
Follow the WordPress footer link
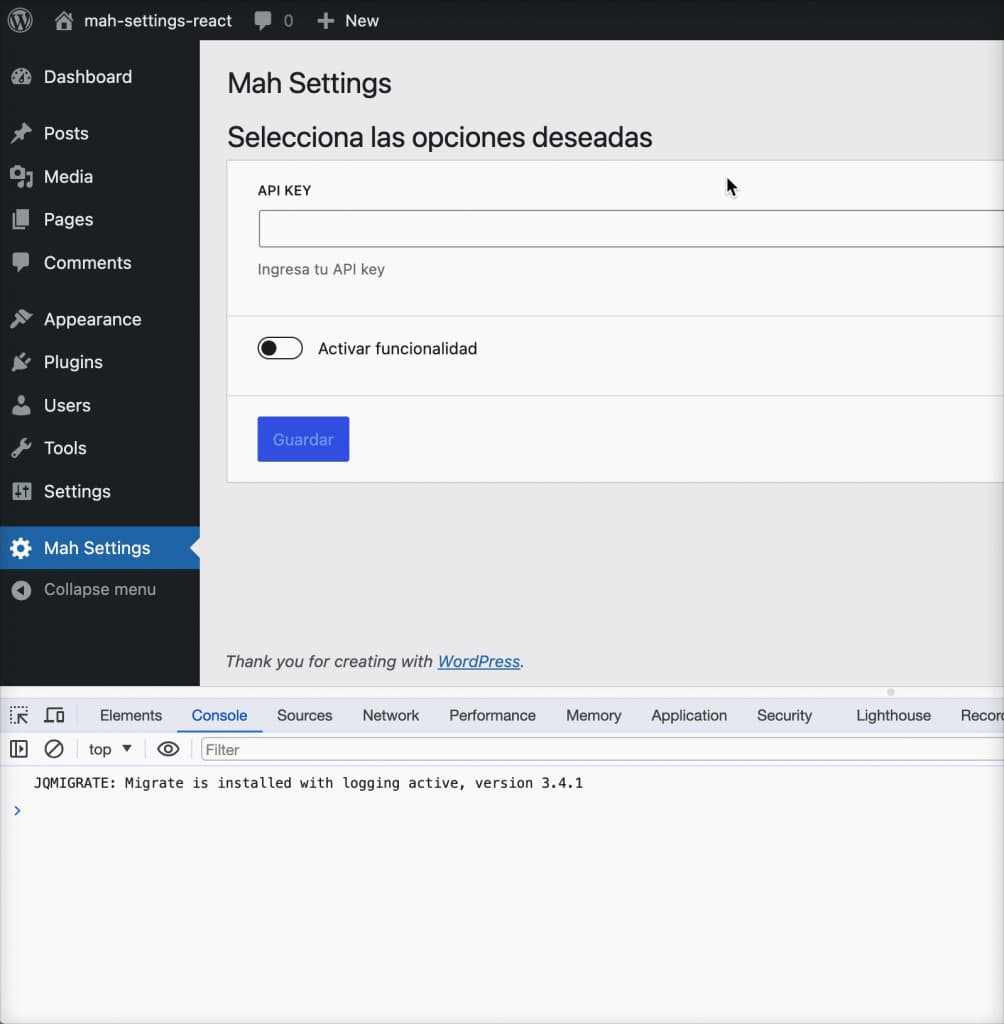coord(479,661)
